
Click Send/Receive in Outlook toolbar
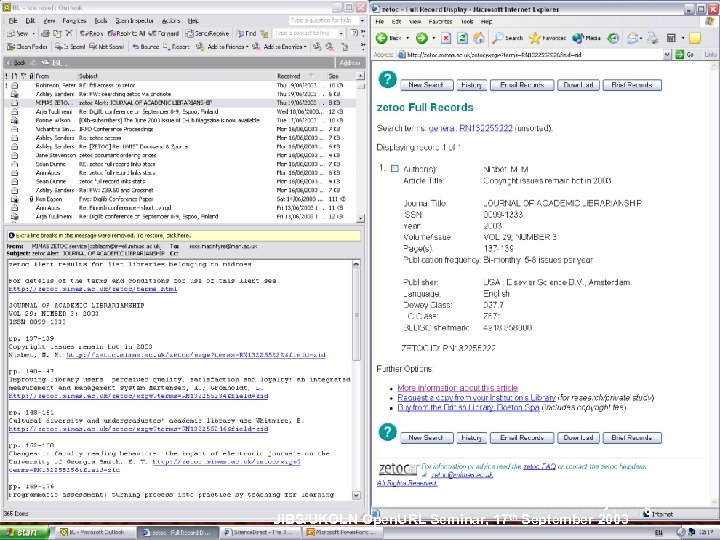point(208,34)
